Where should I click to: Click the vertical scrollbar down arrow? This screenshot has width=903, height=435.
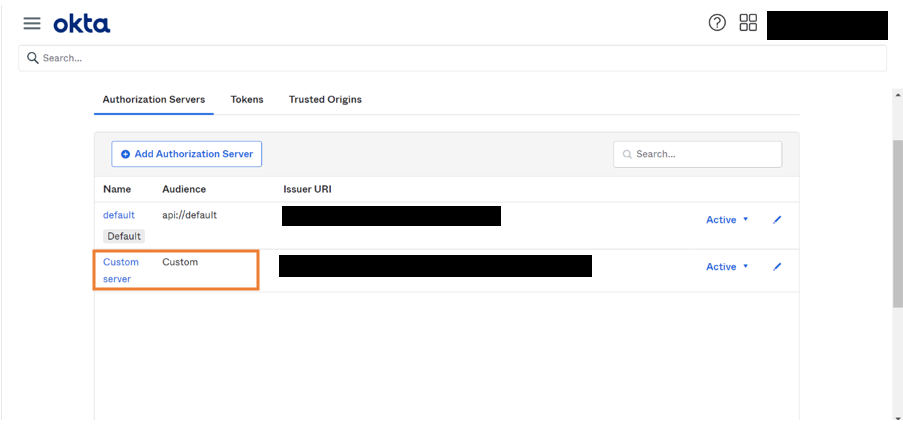coord(897,416)
